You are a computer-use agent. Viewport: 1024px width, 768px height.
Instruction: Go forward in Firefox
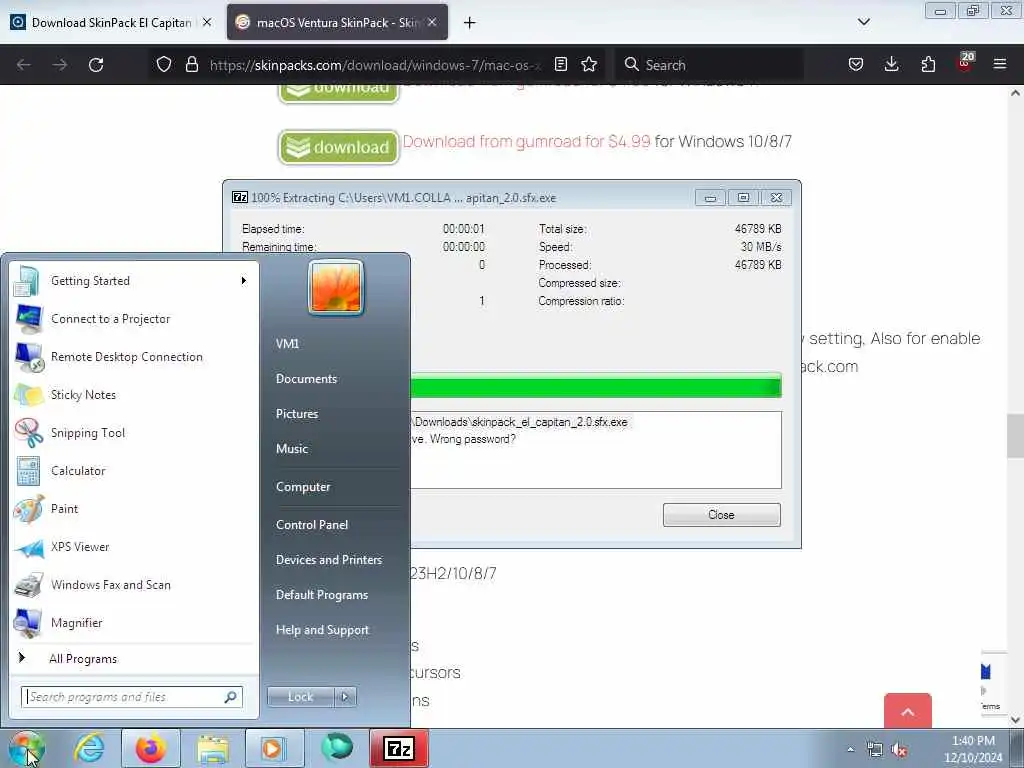pos(59,65)
